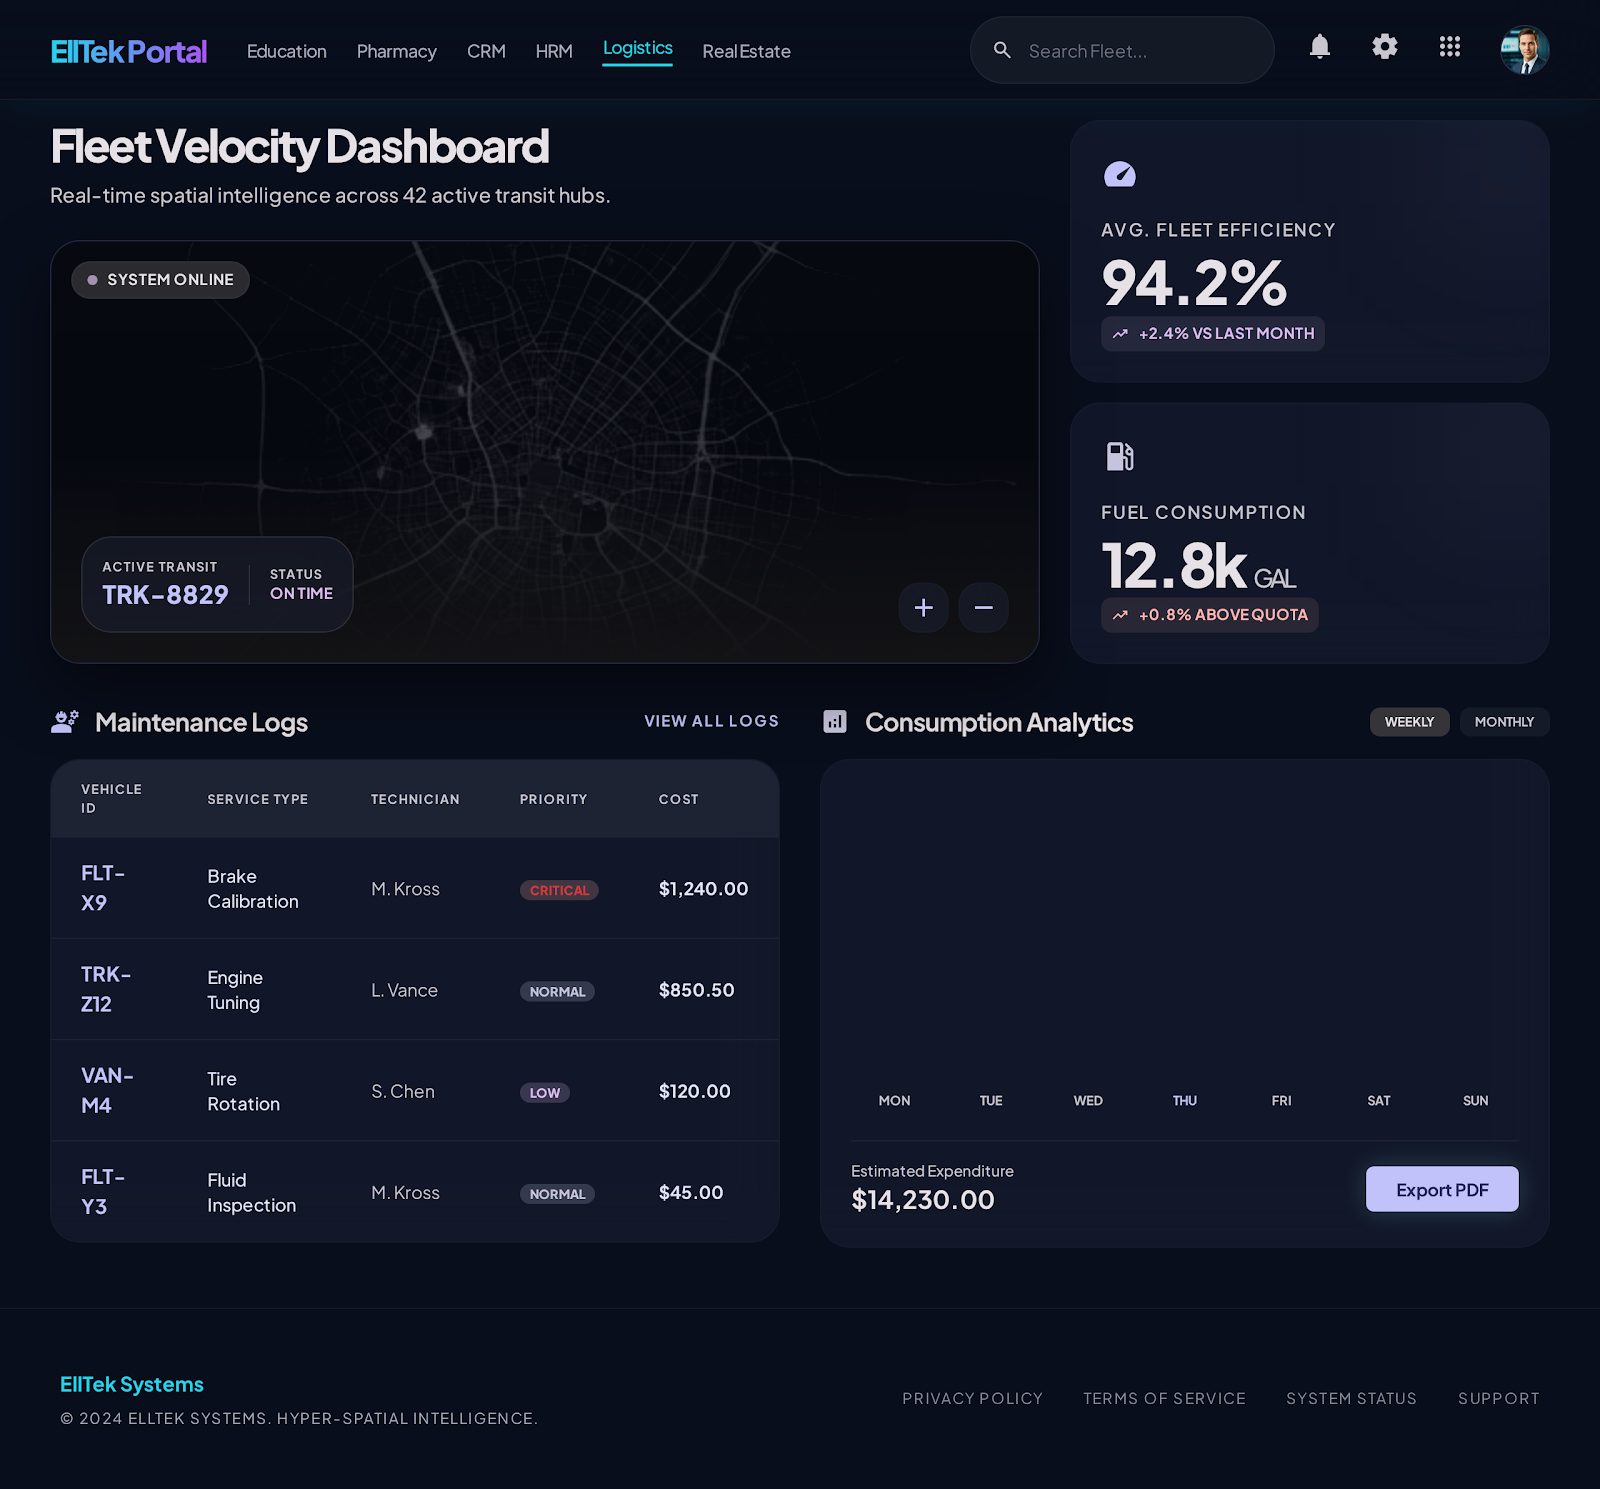The image size is (1600, 1489).
Task: Select the Logistics nav tab
Action: [637, 49]
